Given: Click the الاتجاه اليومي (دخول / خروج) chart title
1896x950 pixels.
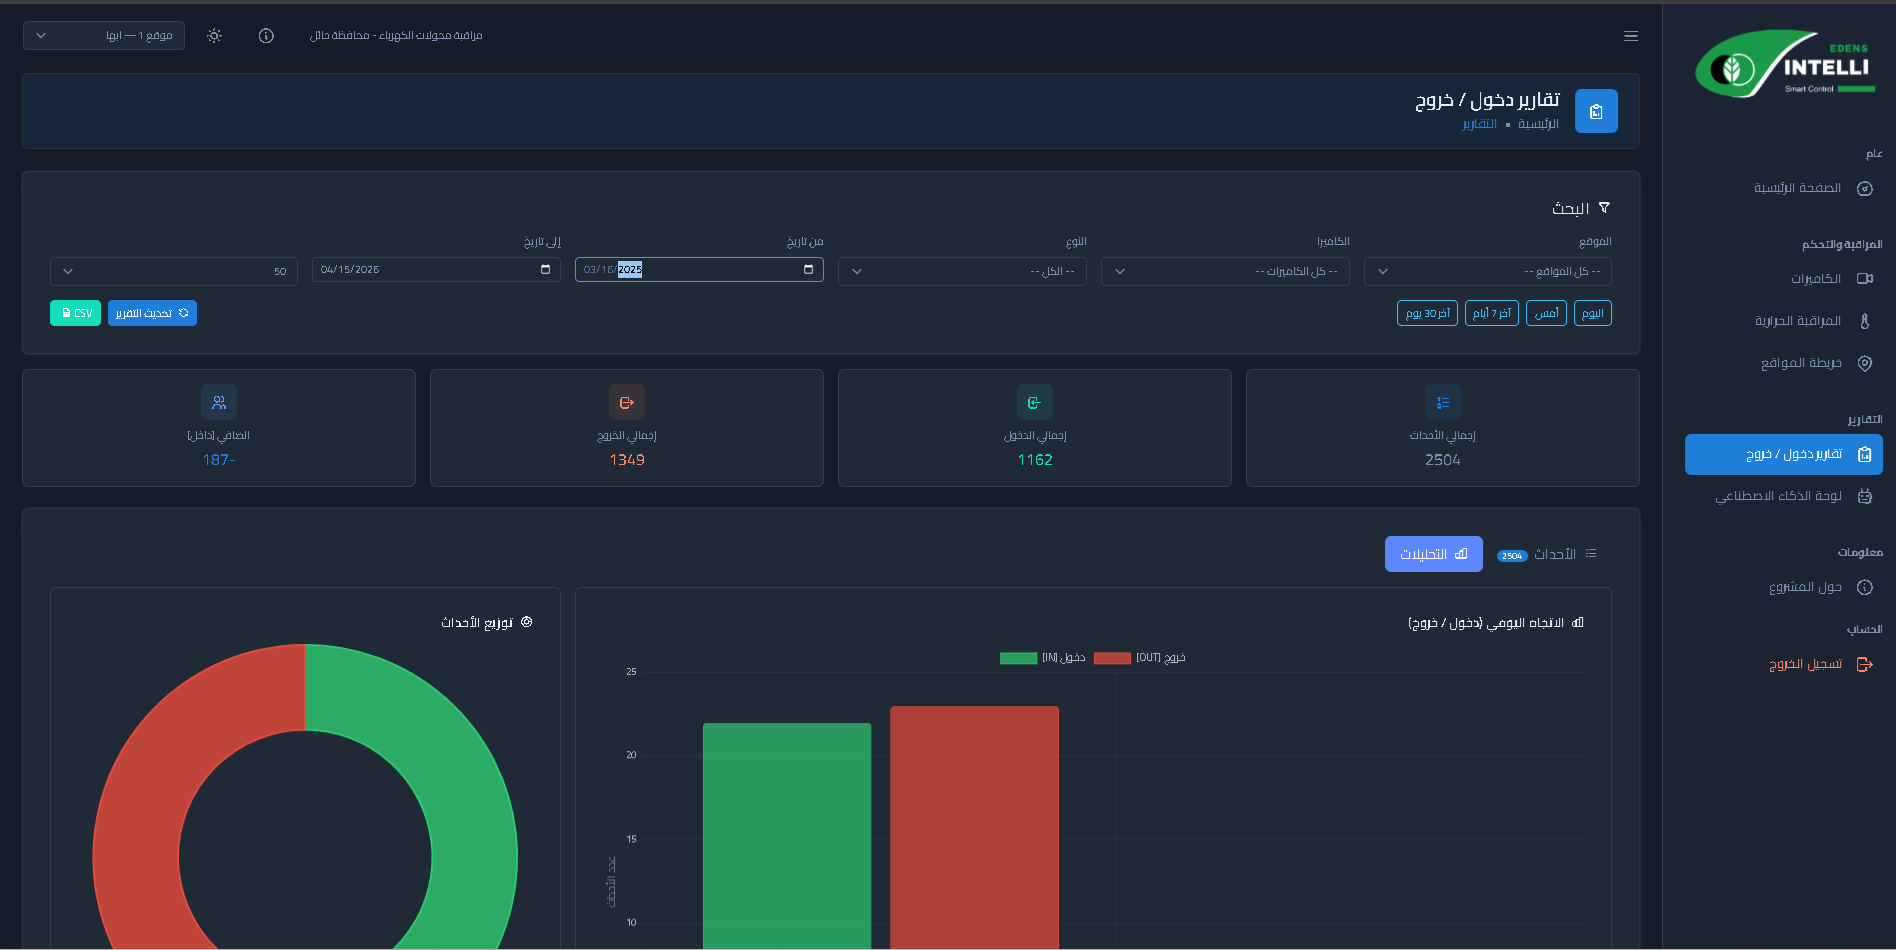Looking at the screenshot, I should point(1486,623).
